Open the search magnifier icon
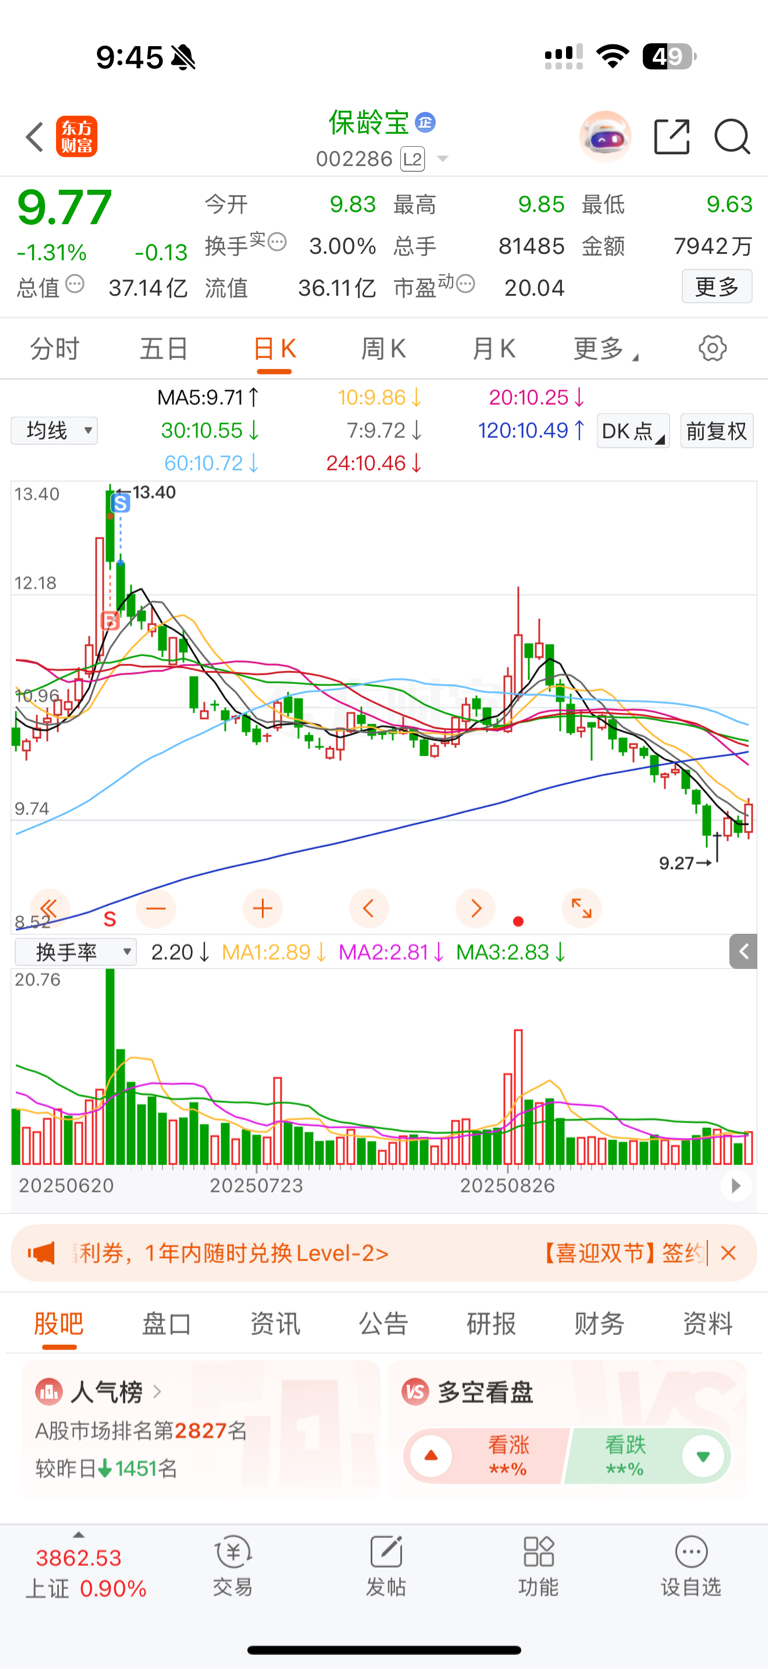 click(732, 137)
